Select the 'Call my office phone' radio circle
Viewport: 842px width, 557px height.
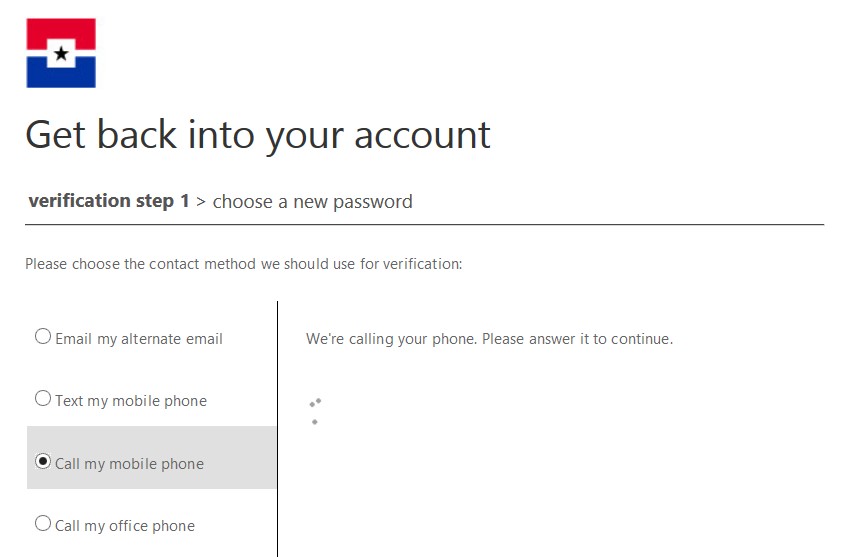pyautogui.click(x=43, y=524)
